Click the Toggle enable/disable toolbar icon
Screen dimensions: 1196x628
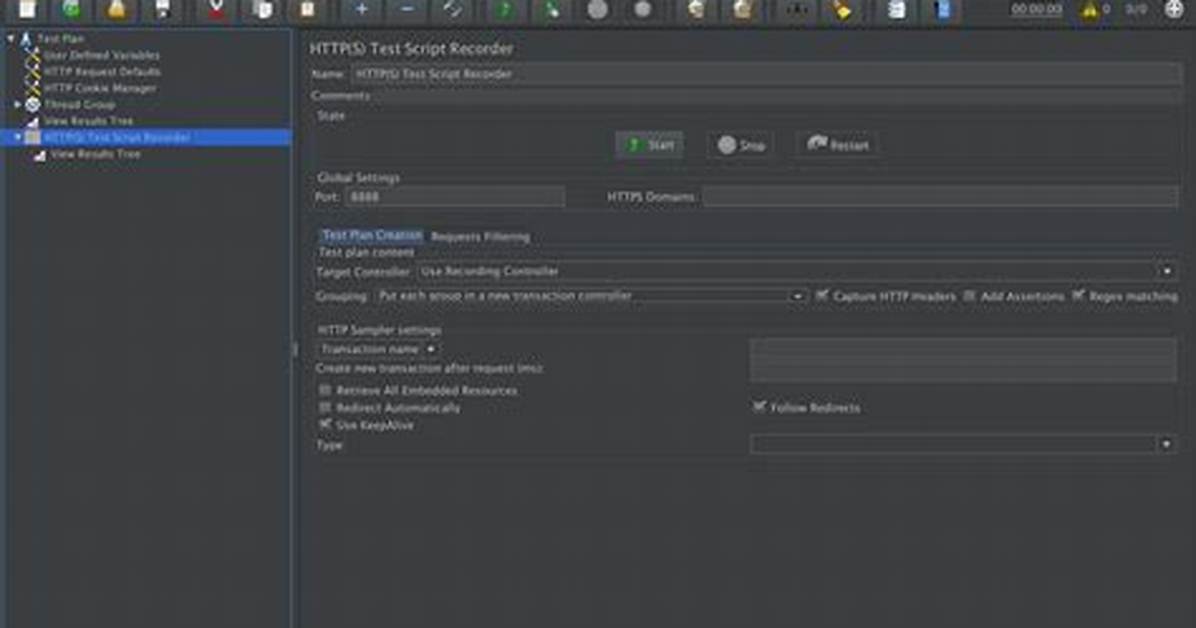(x=453, y=9)
